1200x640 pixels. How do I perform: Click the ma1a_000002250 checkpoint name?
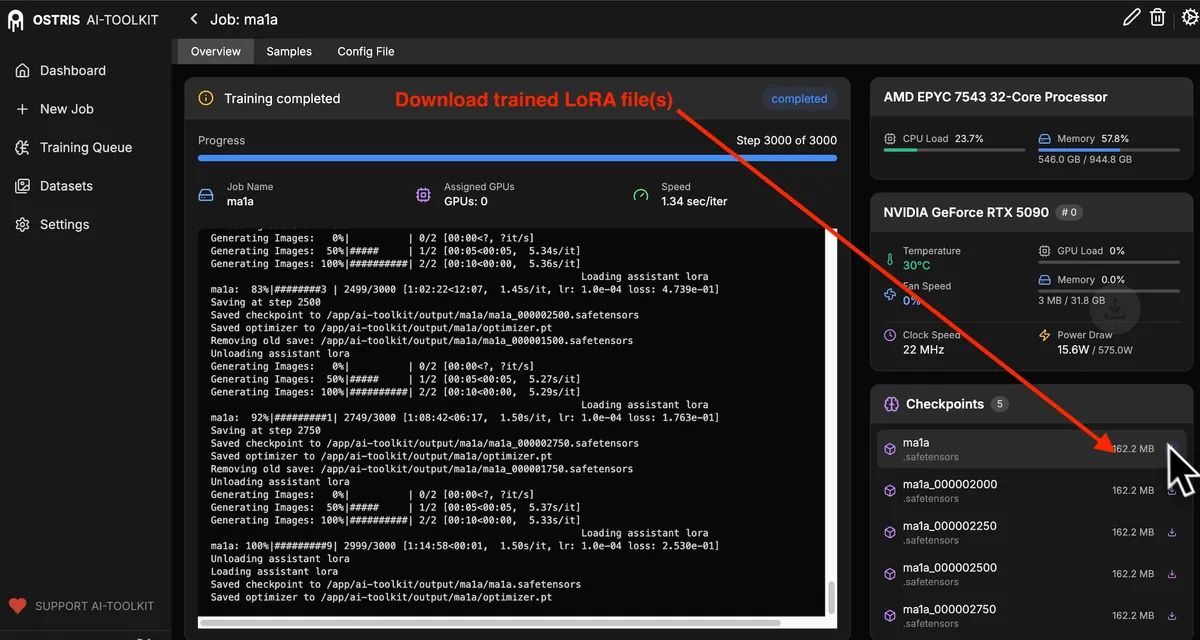[x=949, y=526]
